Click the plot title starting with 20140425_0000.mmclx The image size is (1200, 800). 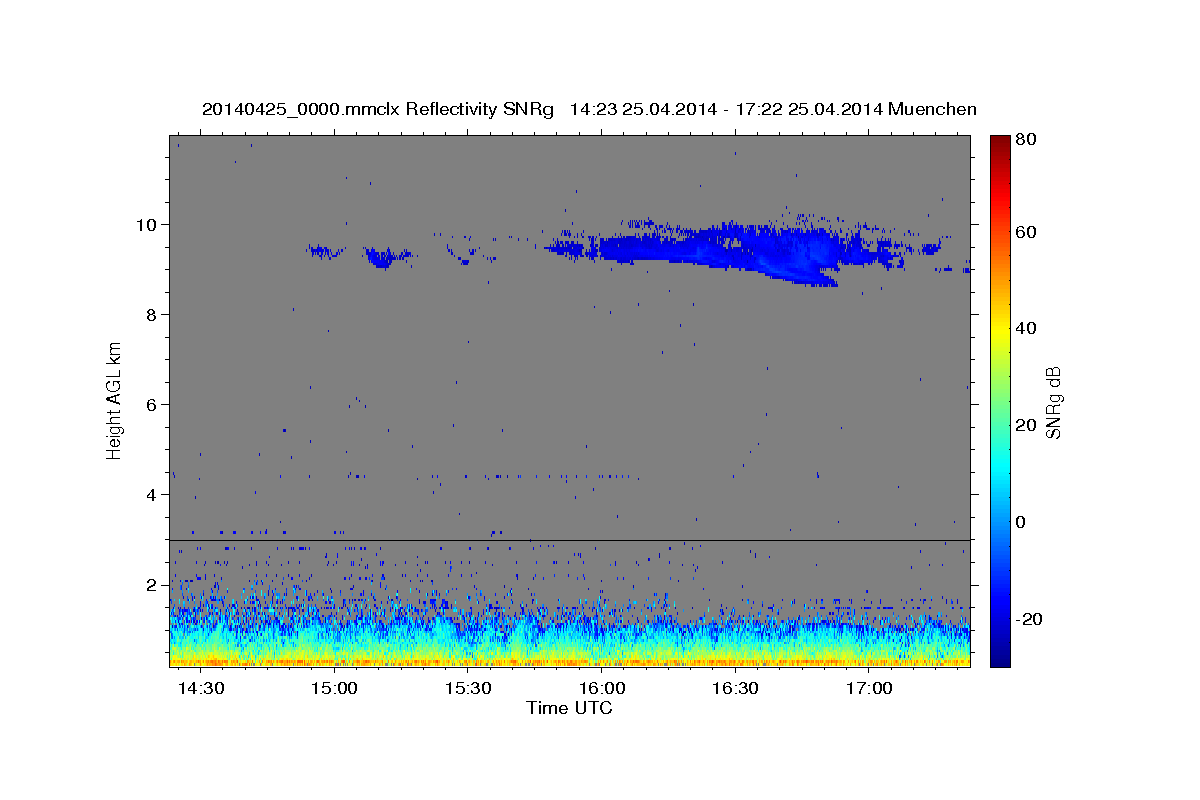point(589,109)
